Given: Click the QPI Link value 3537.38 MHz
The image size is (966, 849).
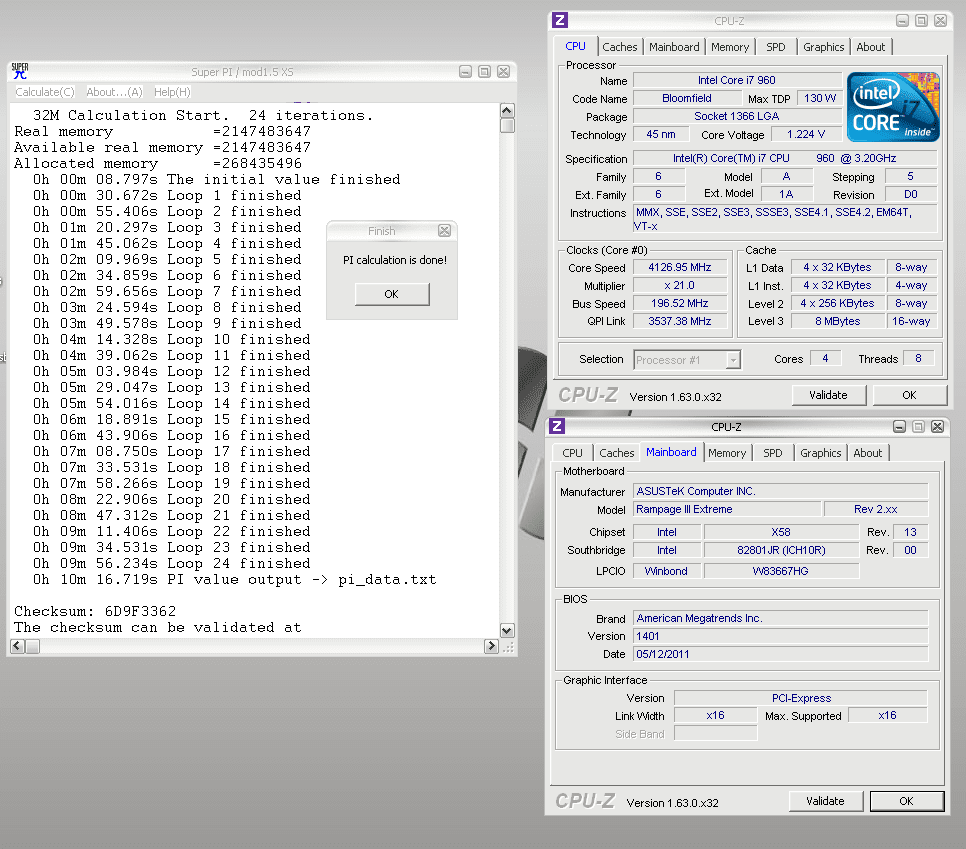Looking at the screenshot, I should (x=680, y=321).
